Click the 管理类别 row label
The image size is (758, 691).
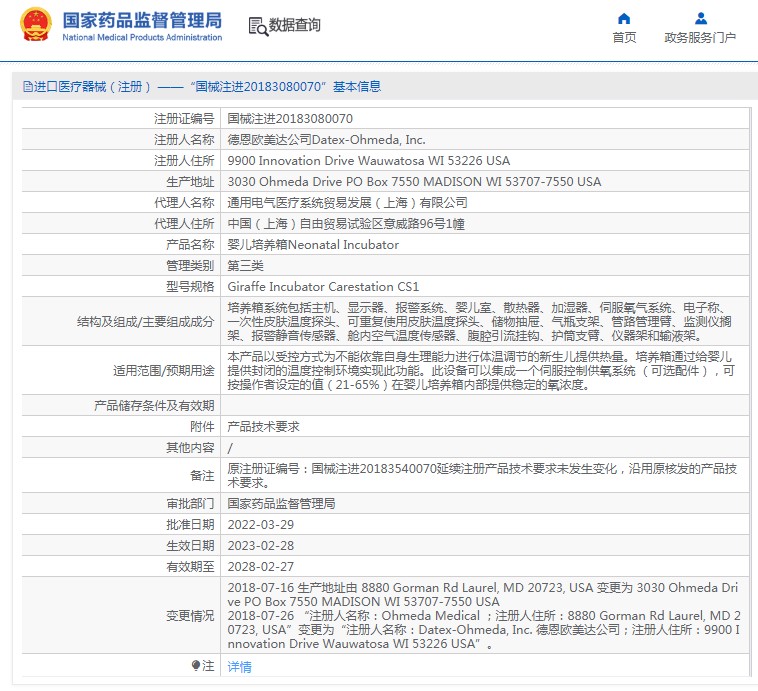pos(190,265)
